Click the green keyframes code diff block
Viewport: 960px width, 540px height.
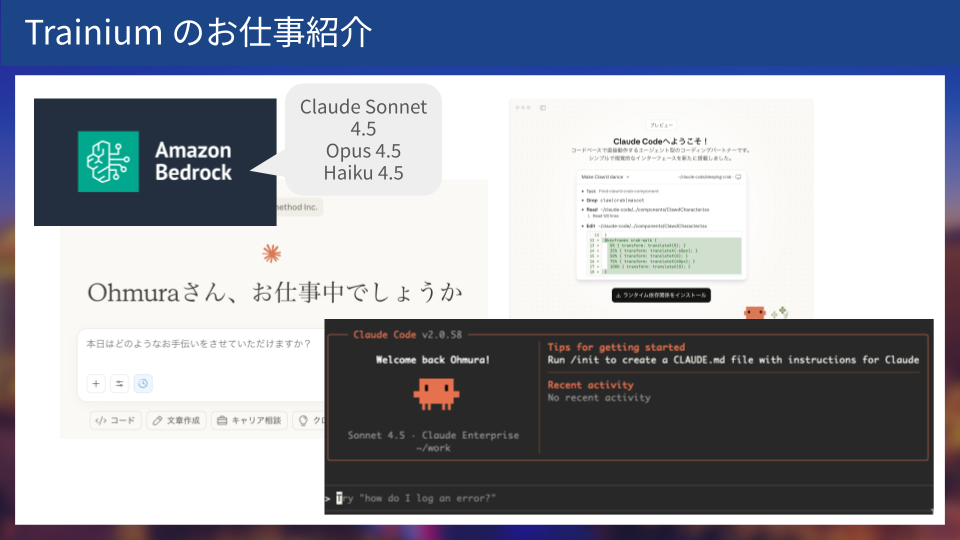pos(672,256)
